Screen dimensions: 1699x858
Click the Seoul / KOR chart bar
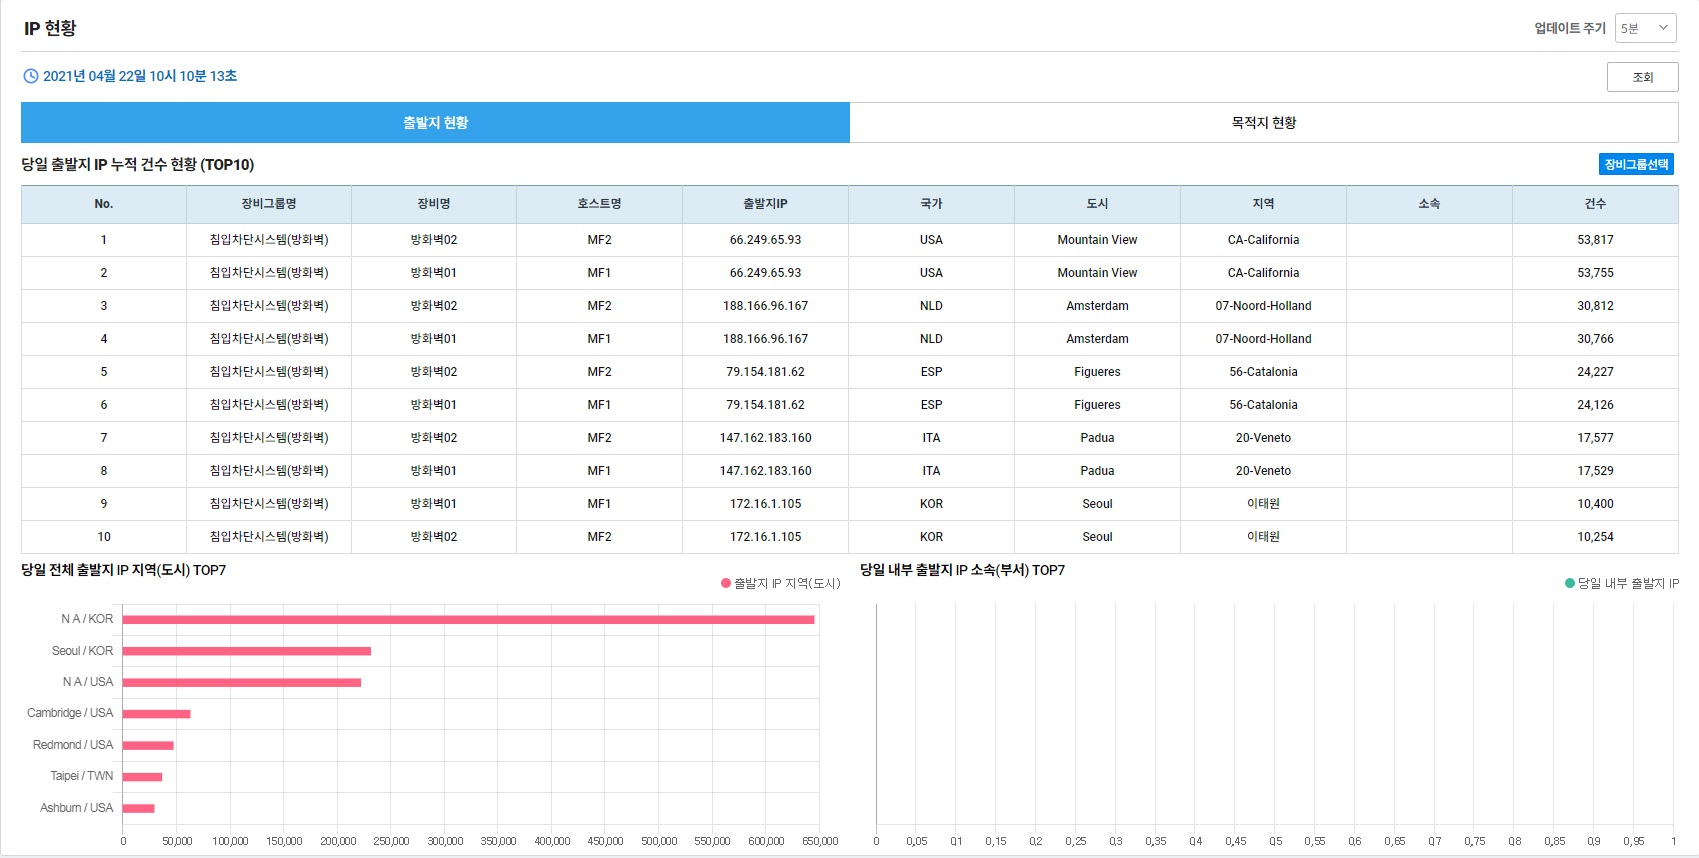coord(246,651)
